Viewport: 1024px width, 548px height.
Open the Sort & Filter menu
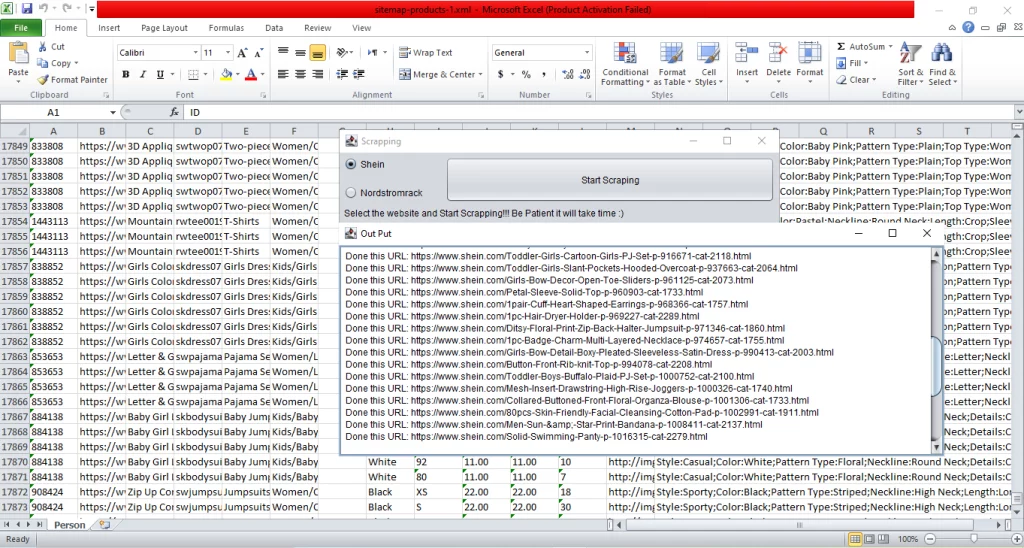[x=910, y=64]
